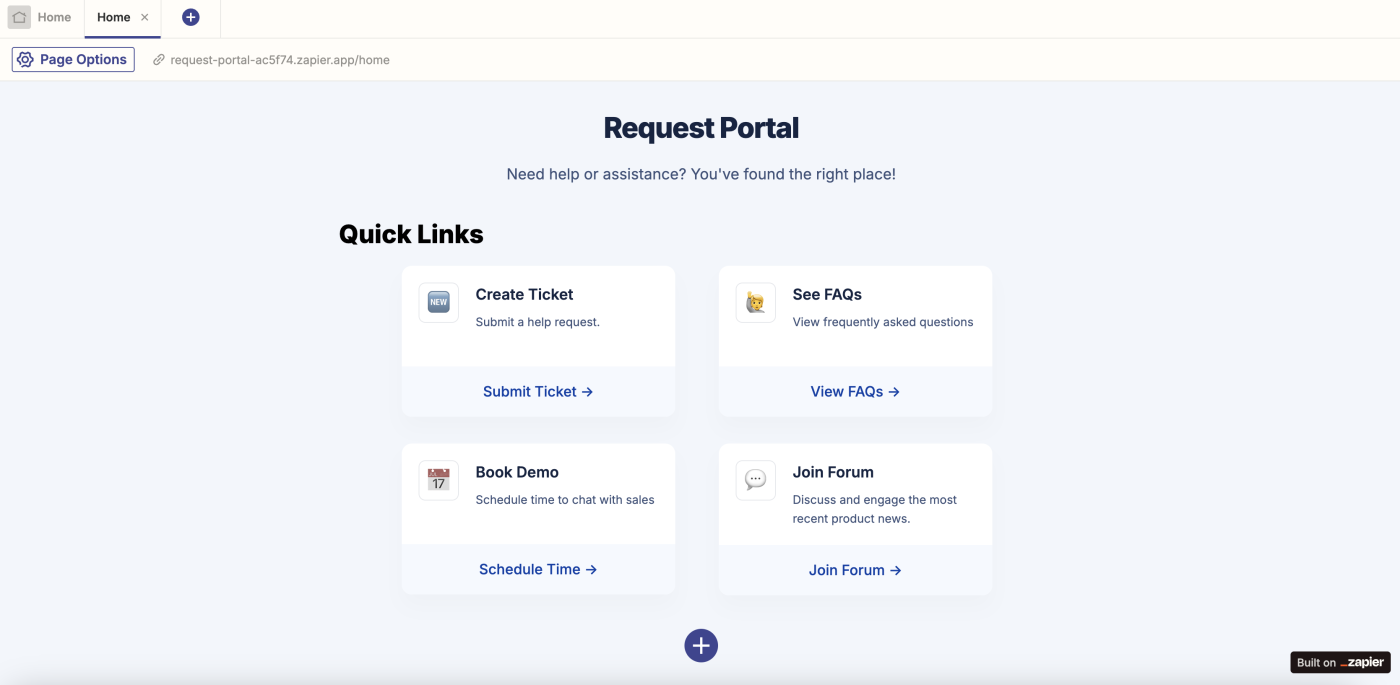Click the See FAQs card title
The width and height of the screenshot is (1400, 685).
[x=827, y=294]
